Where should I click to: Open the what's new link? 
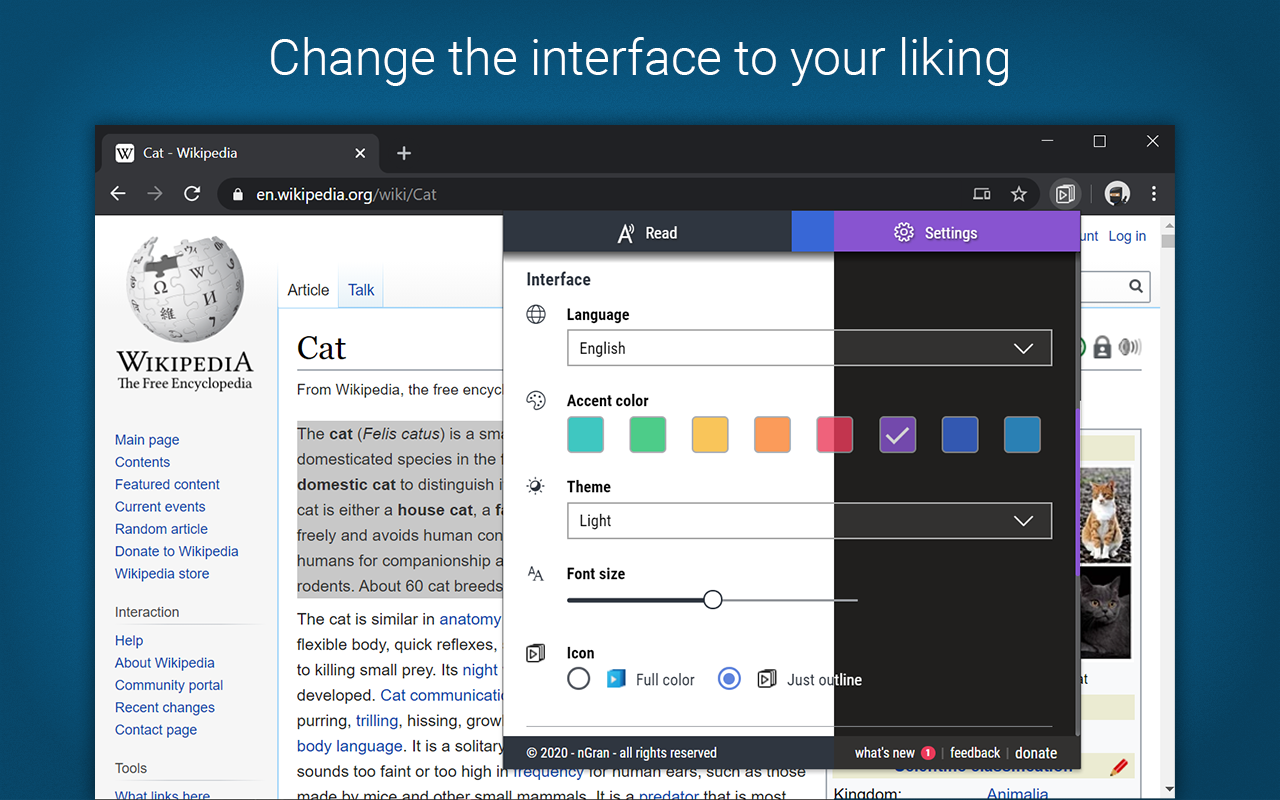884,753
